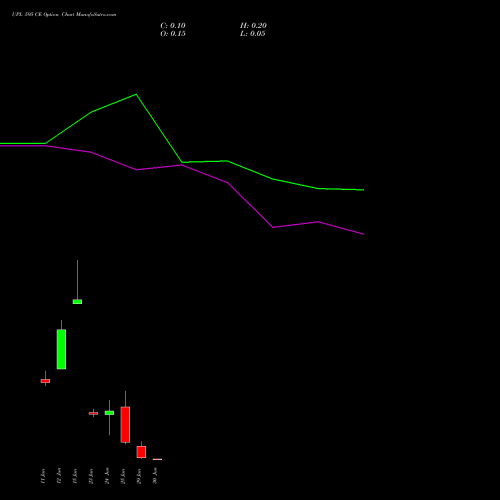Click the high value H: 0.20
Screen dimensions: 500x500
pyautogui.click(x=253, y=26)
